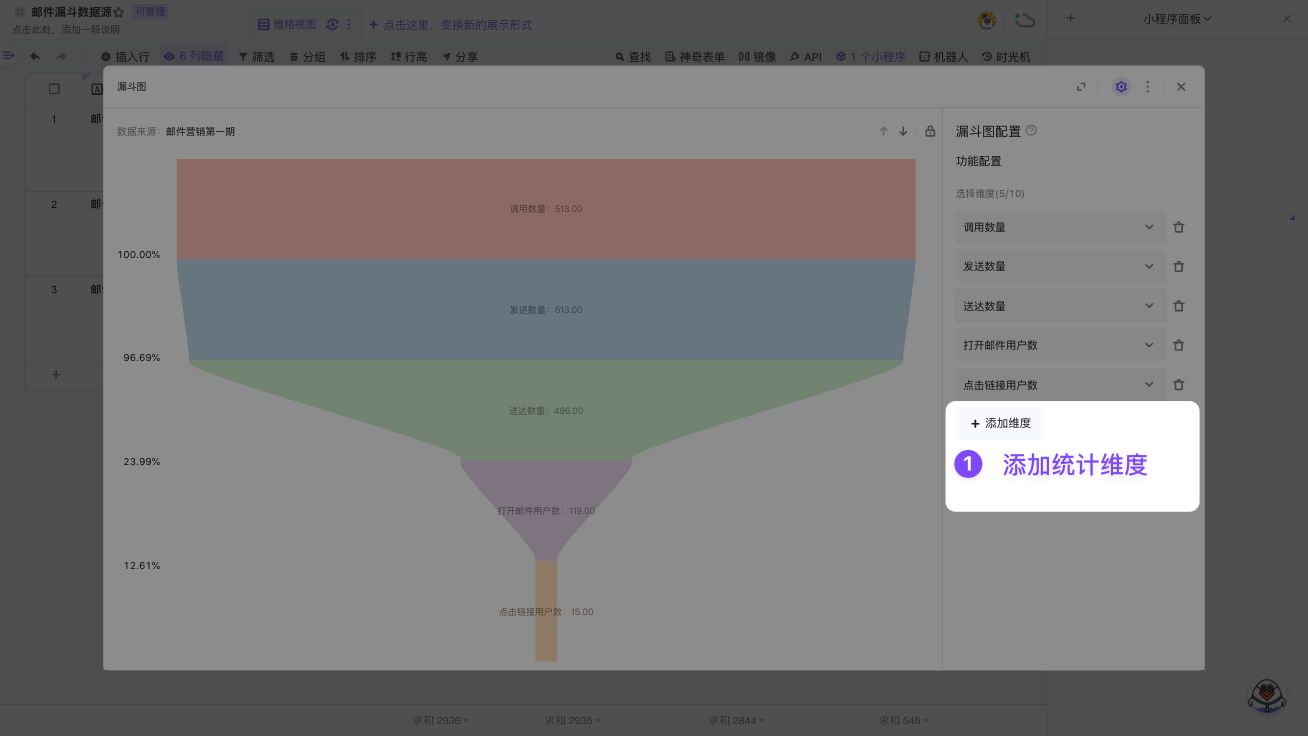Click the help icon beside 漏斗图配置
Screen dimensions: 1308x736
coord(1031,130)
